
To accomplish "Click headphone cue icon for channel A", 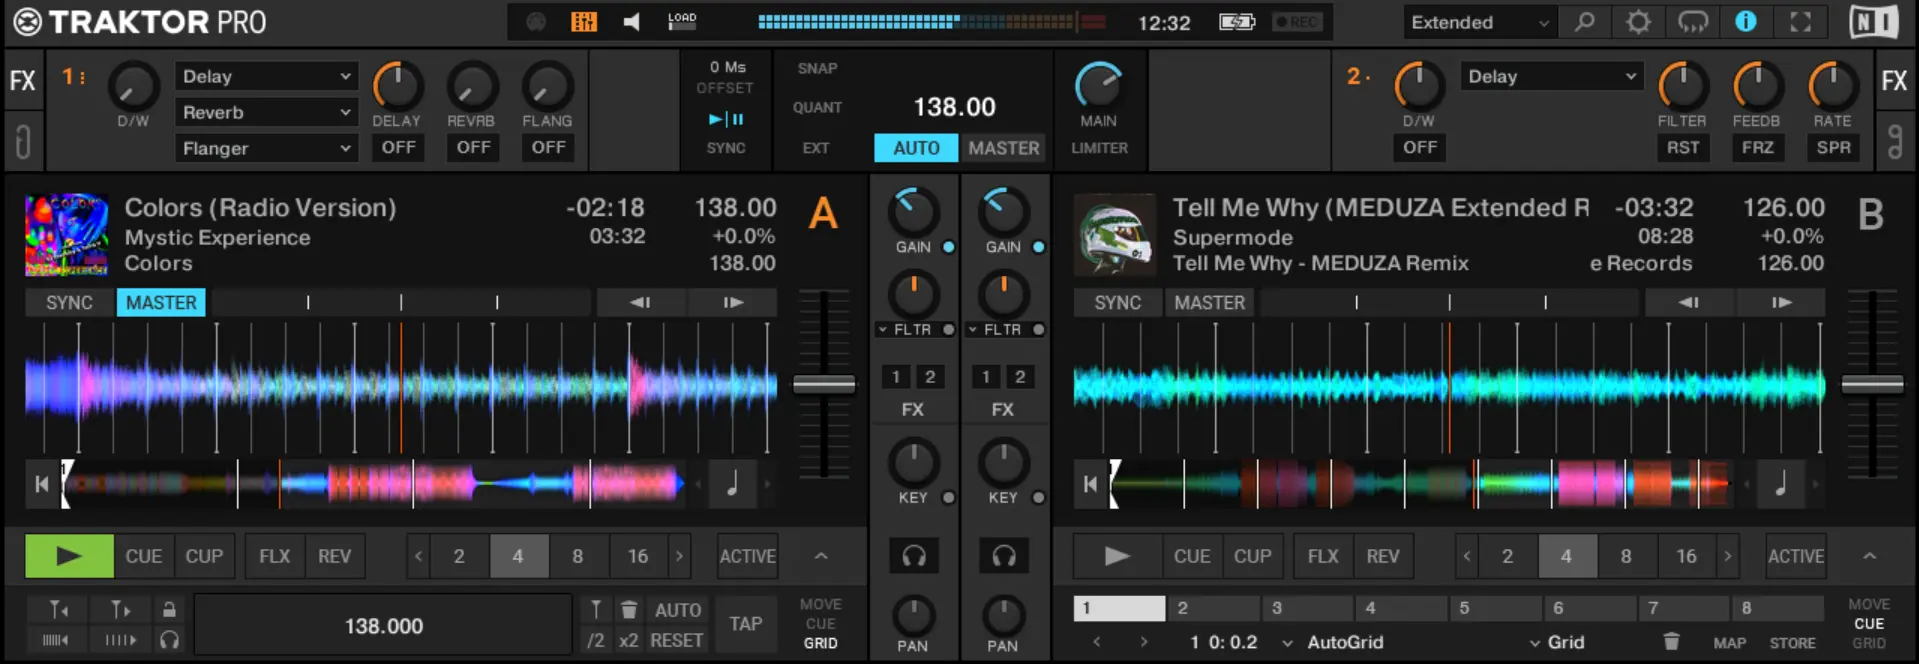I will (913, 556).
